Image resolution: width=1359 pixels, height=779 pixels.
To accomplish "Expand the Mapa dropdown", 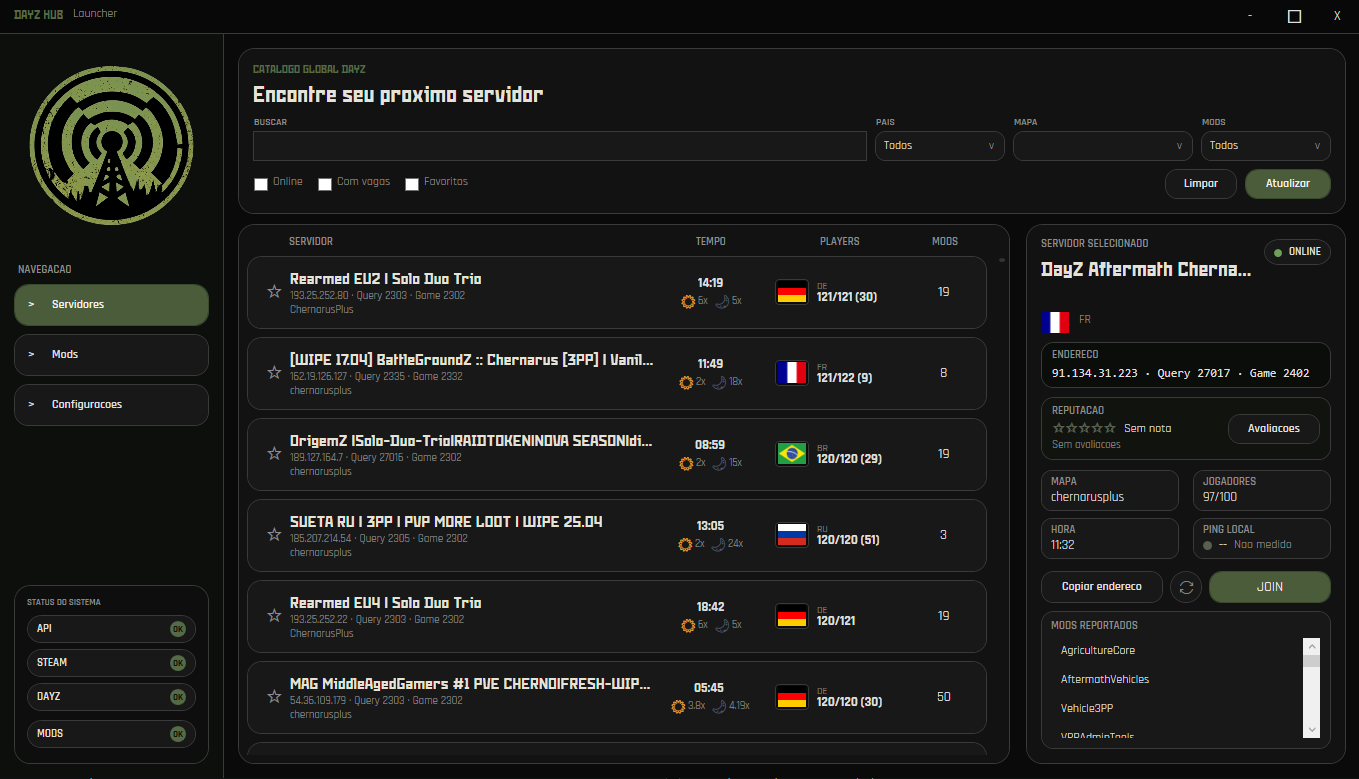I will pyautogui.click(x=1103, y=146).
